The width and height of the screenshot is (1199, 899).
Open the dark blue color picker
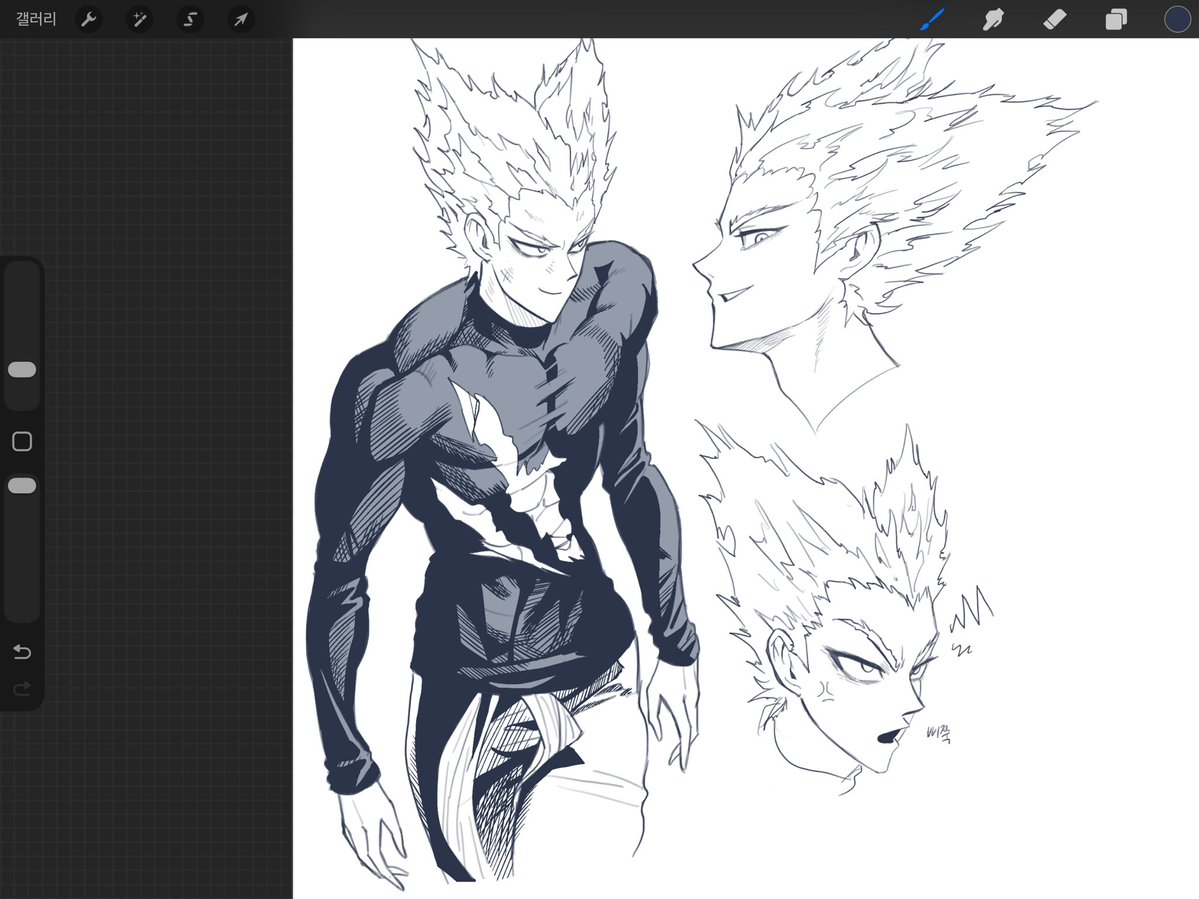tap(1178, 19)
